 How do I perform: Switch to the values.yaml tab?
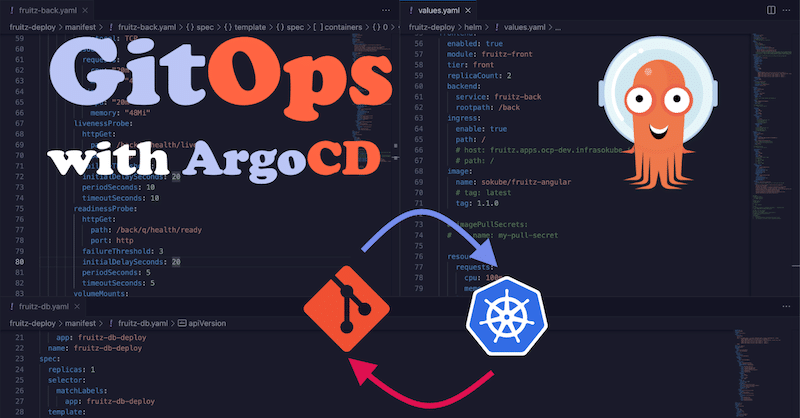click(439, 10)
